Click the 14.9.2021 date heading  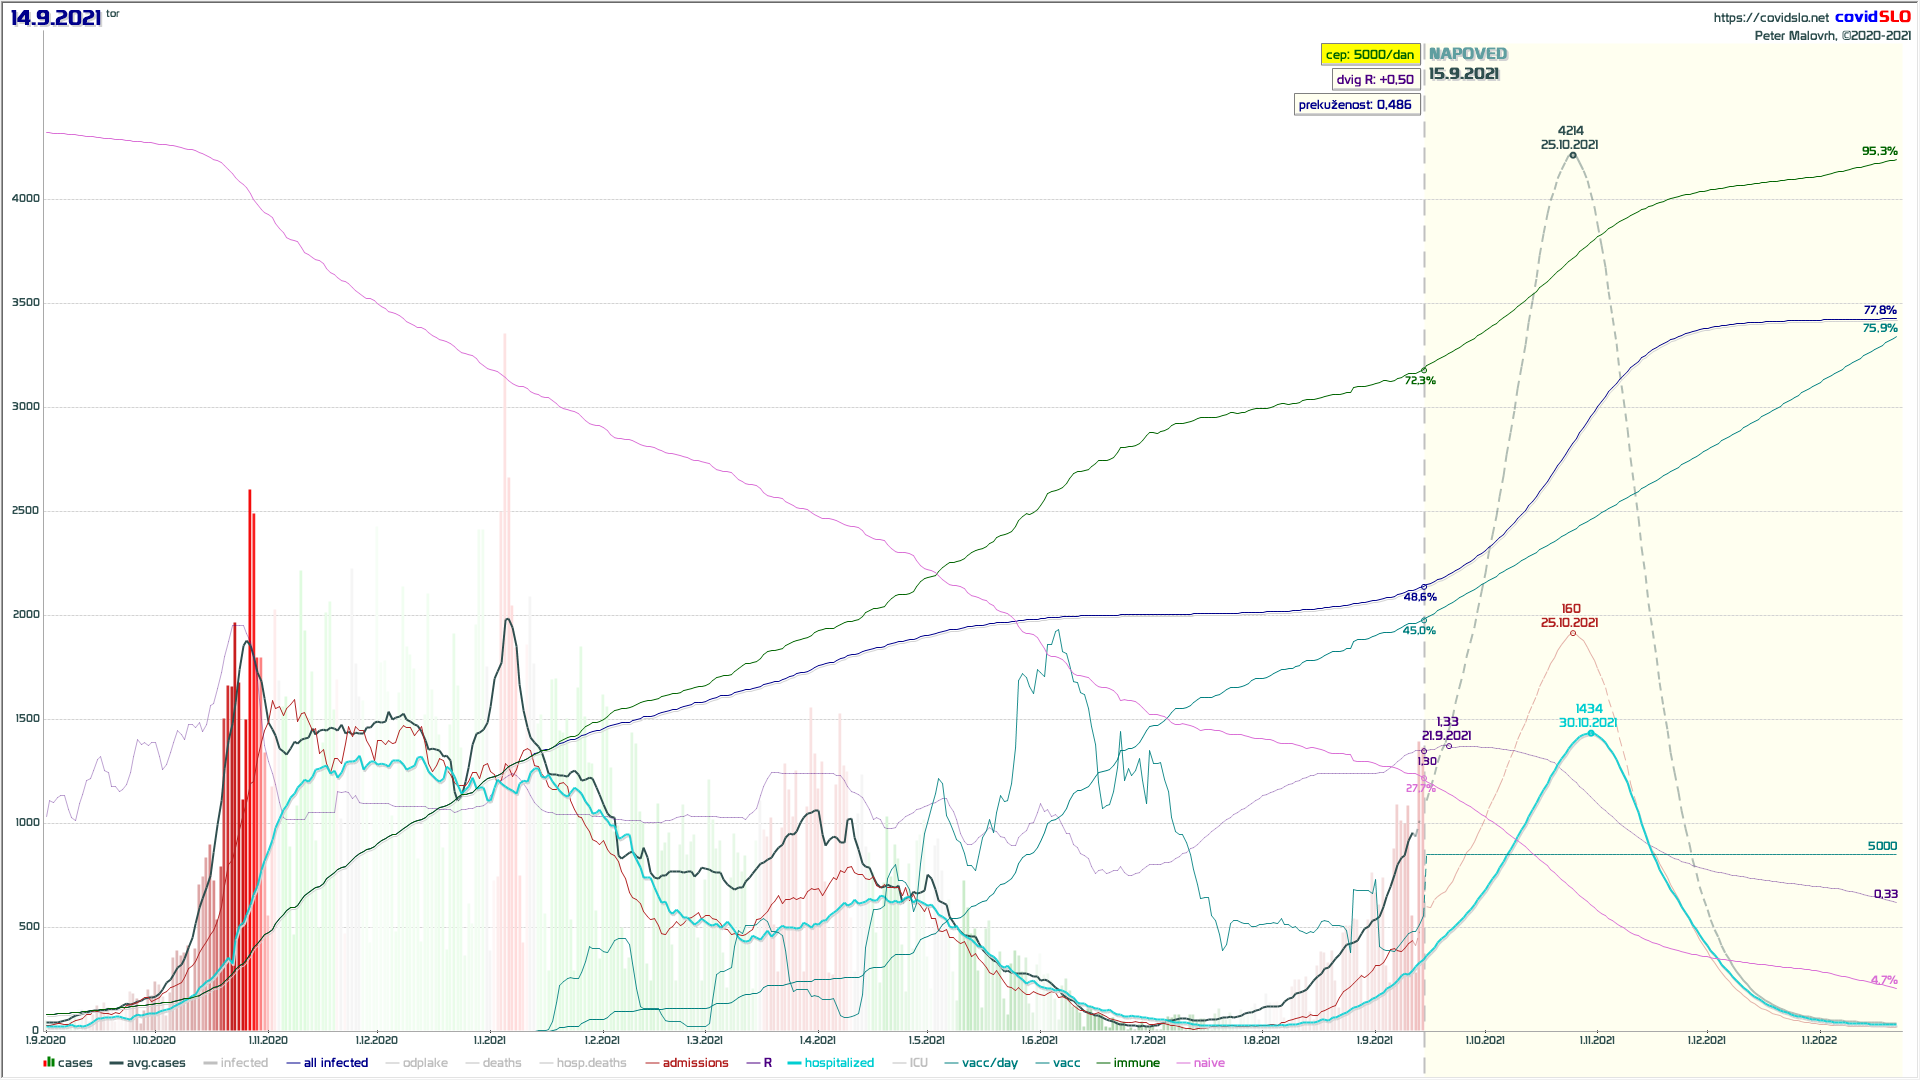pyautogui.click(x=56, y=18)
